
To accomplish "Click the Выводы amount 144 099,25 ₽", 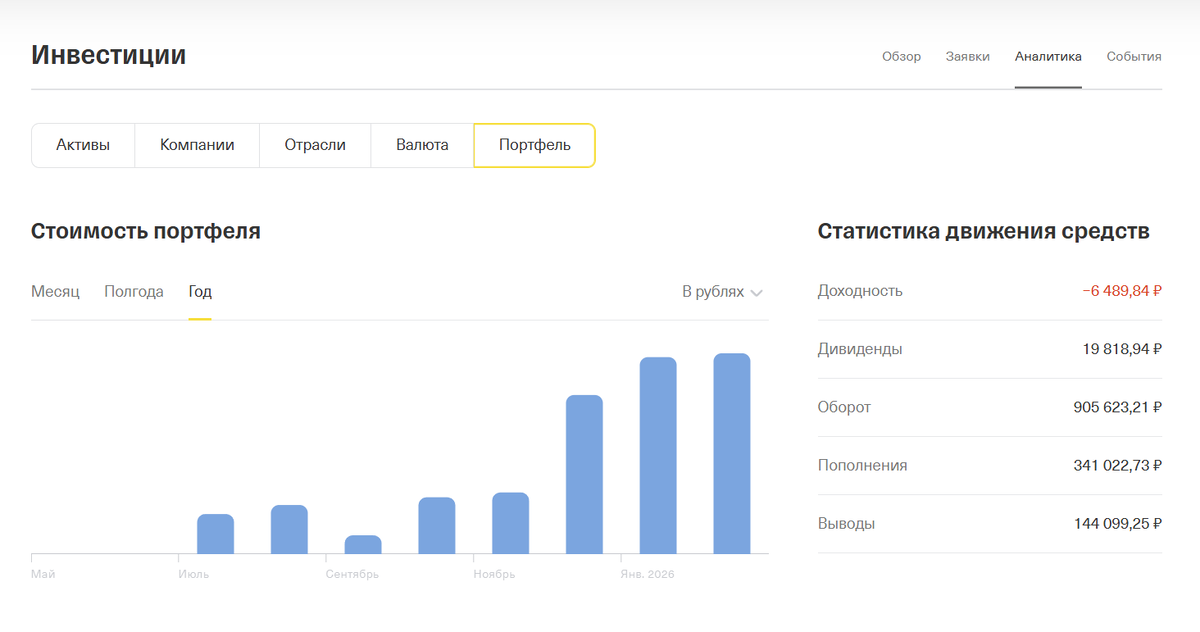I will 1117,523.
